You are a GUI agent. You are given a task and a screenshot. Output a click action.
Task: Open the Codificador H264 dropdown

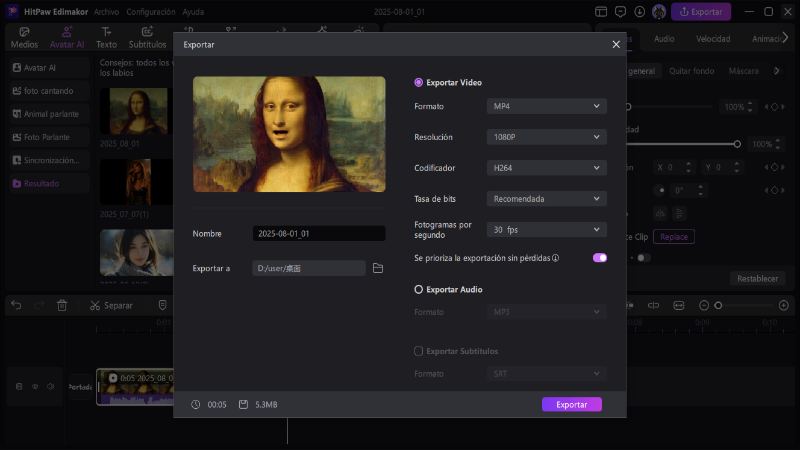(546, 168)
